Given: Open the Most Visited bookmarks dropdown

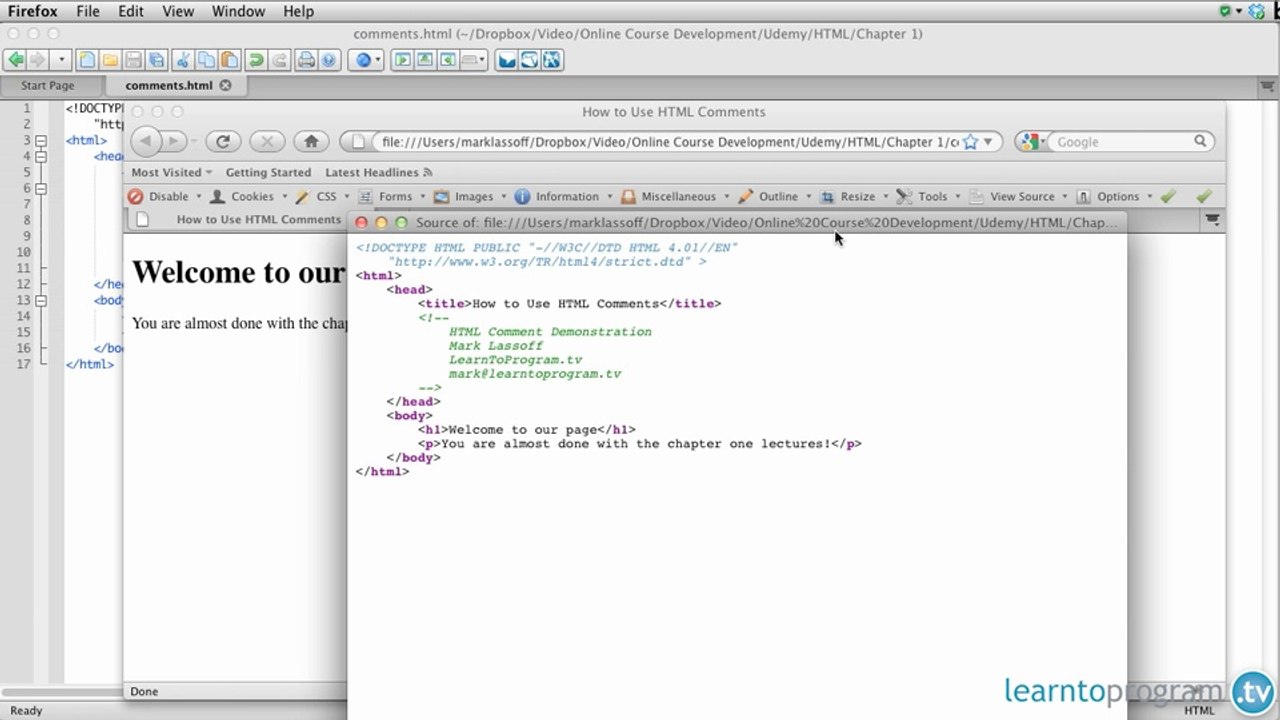Looking at the screenshot, I should (x=171, y=173).
